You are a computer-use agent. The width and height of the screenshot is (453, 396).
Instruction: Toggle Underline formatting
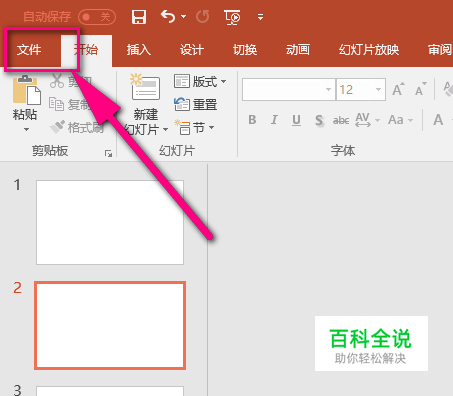pyautogui.click(x=296, y=120)
